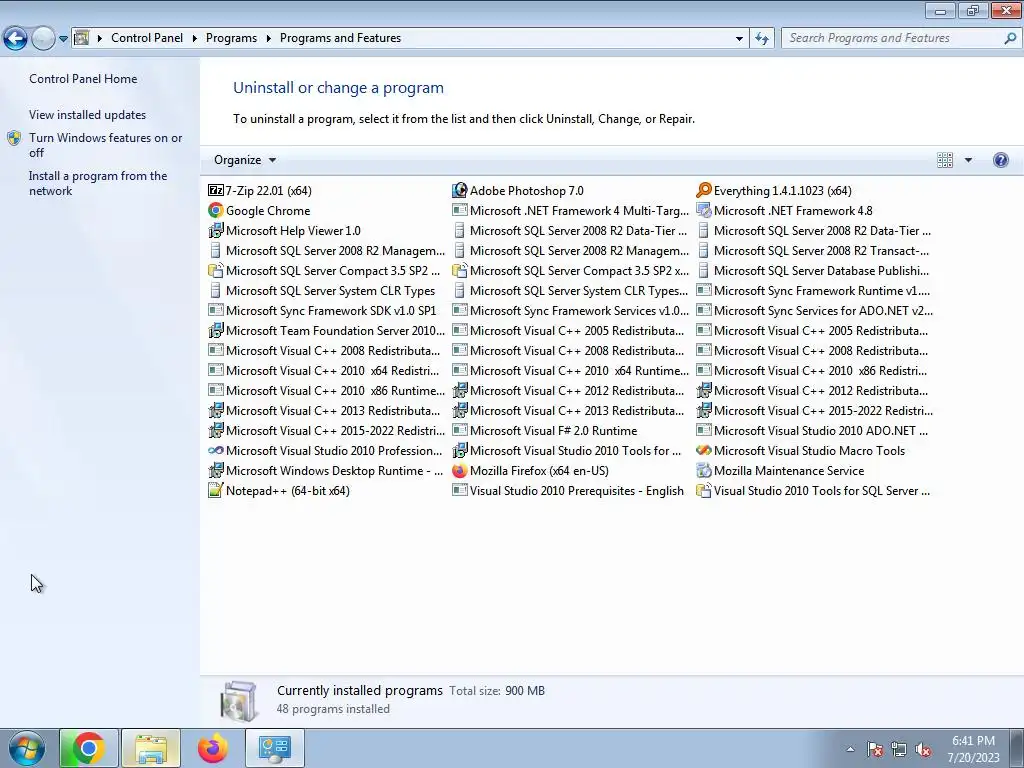Select Microsoft Windows Desktop Runtime icon

216,471
